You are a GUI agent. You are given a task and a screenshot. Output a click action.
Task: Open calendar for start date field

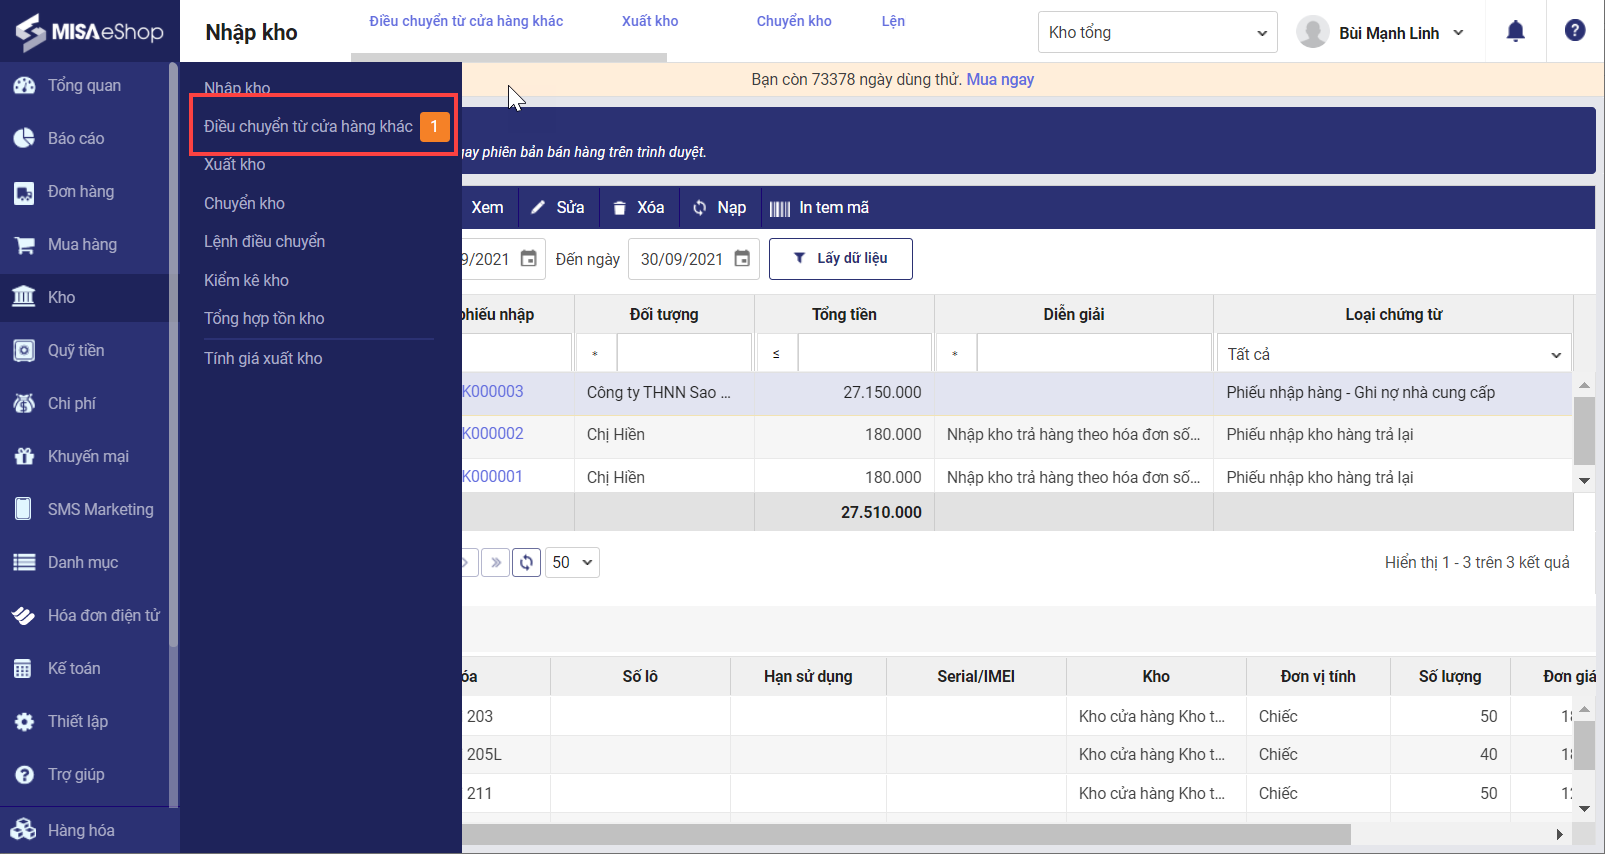click(529, 259)
